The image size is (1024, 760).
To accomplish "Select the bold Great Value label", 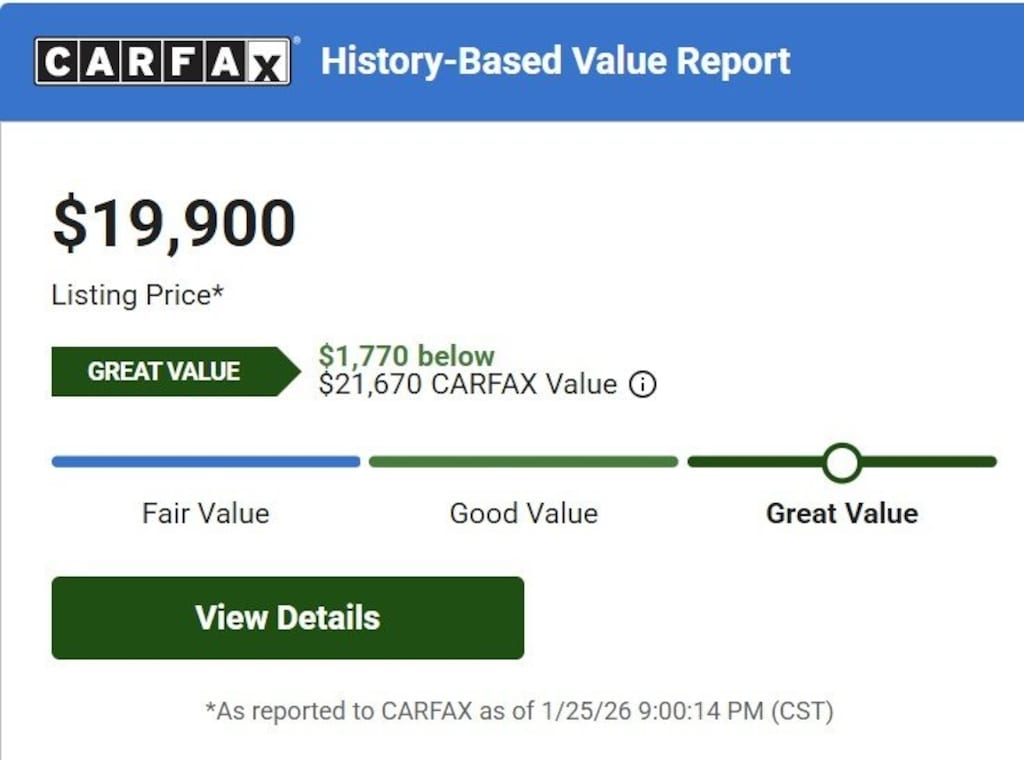I will (842, 514).
